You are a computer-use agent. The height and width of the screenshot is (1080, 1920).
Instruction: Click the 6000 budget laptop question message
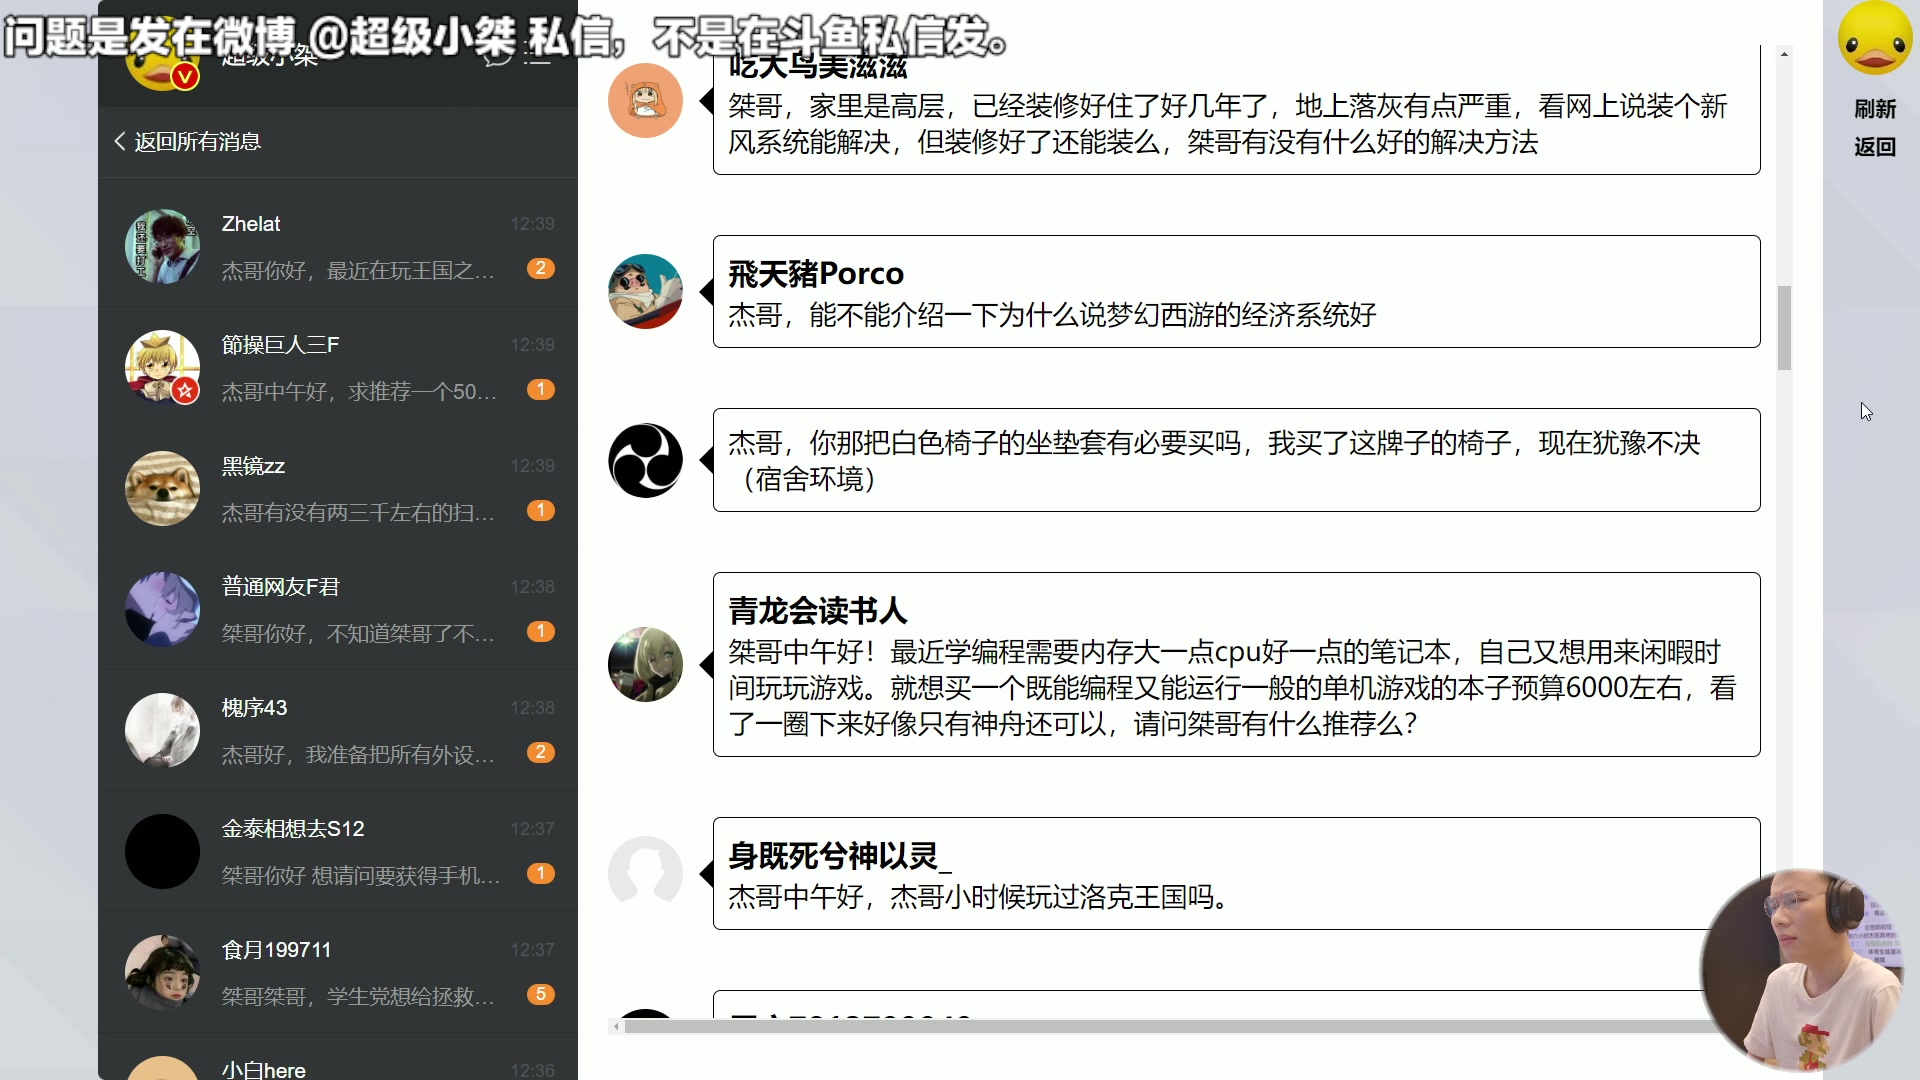(1232, 688)
